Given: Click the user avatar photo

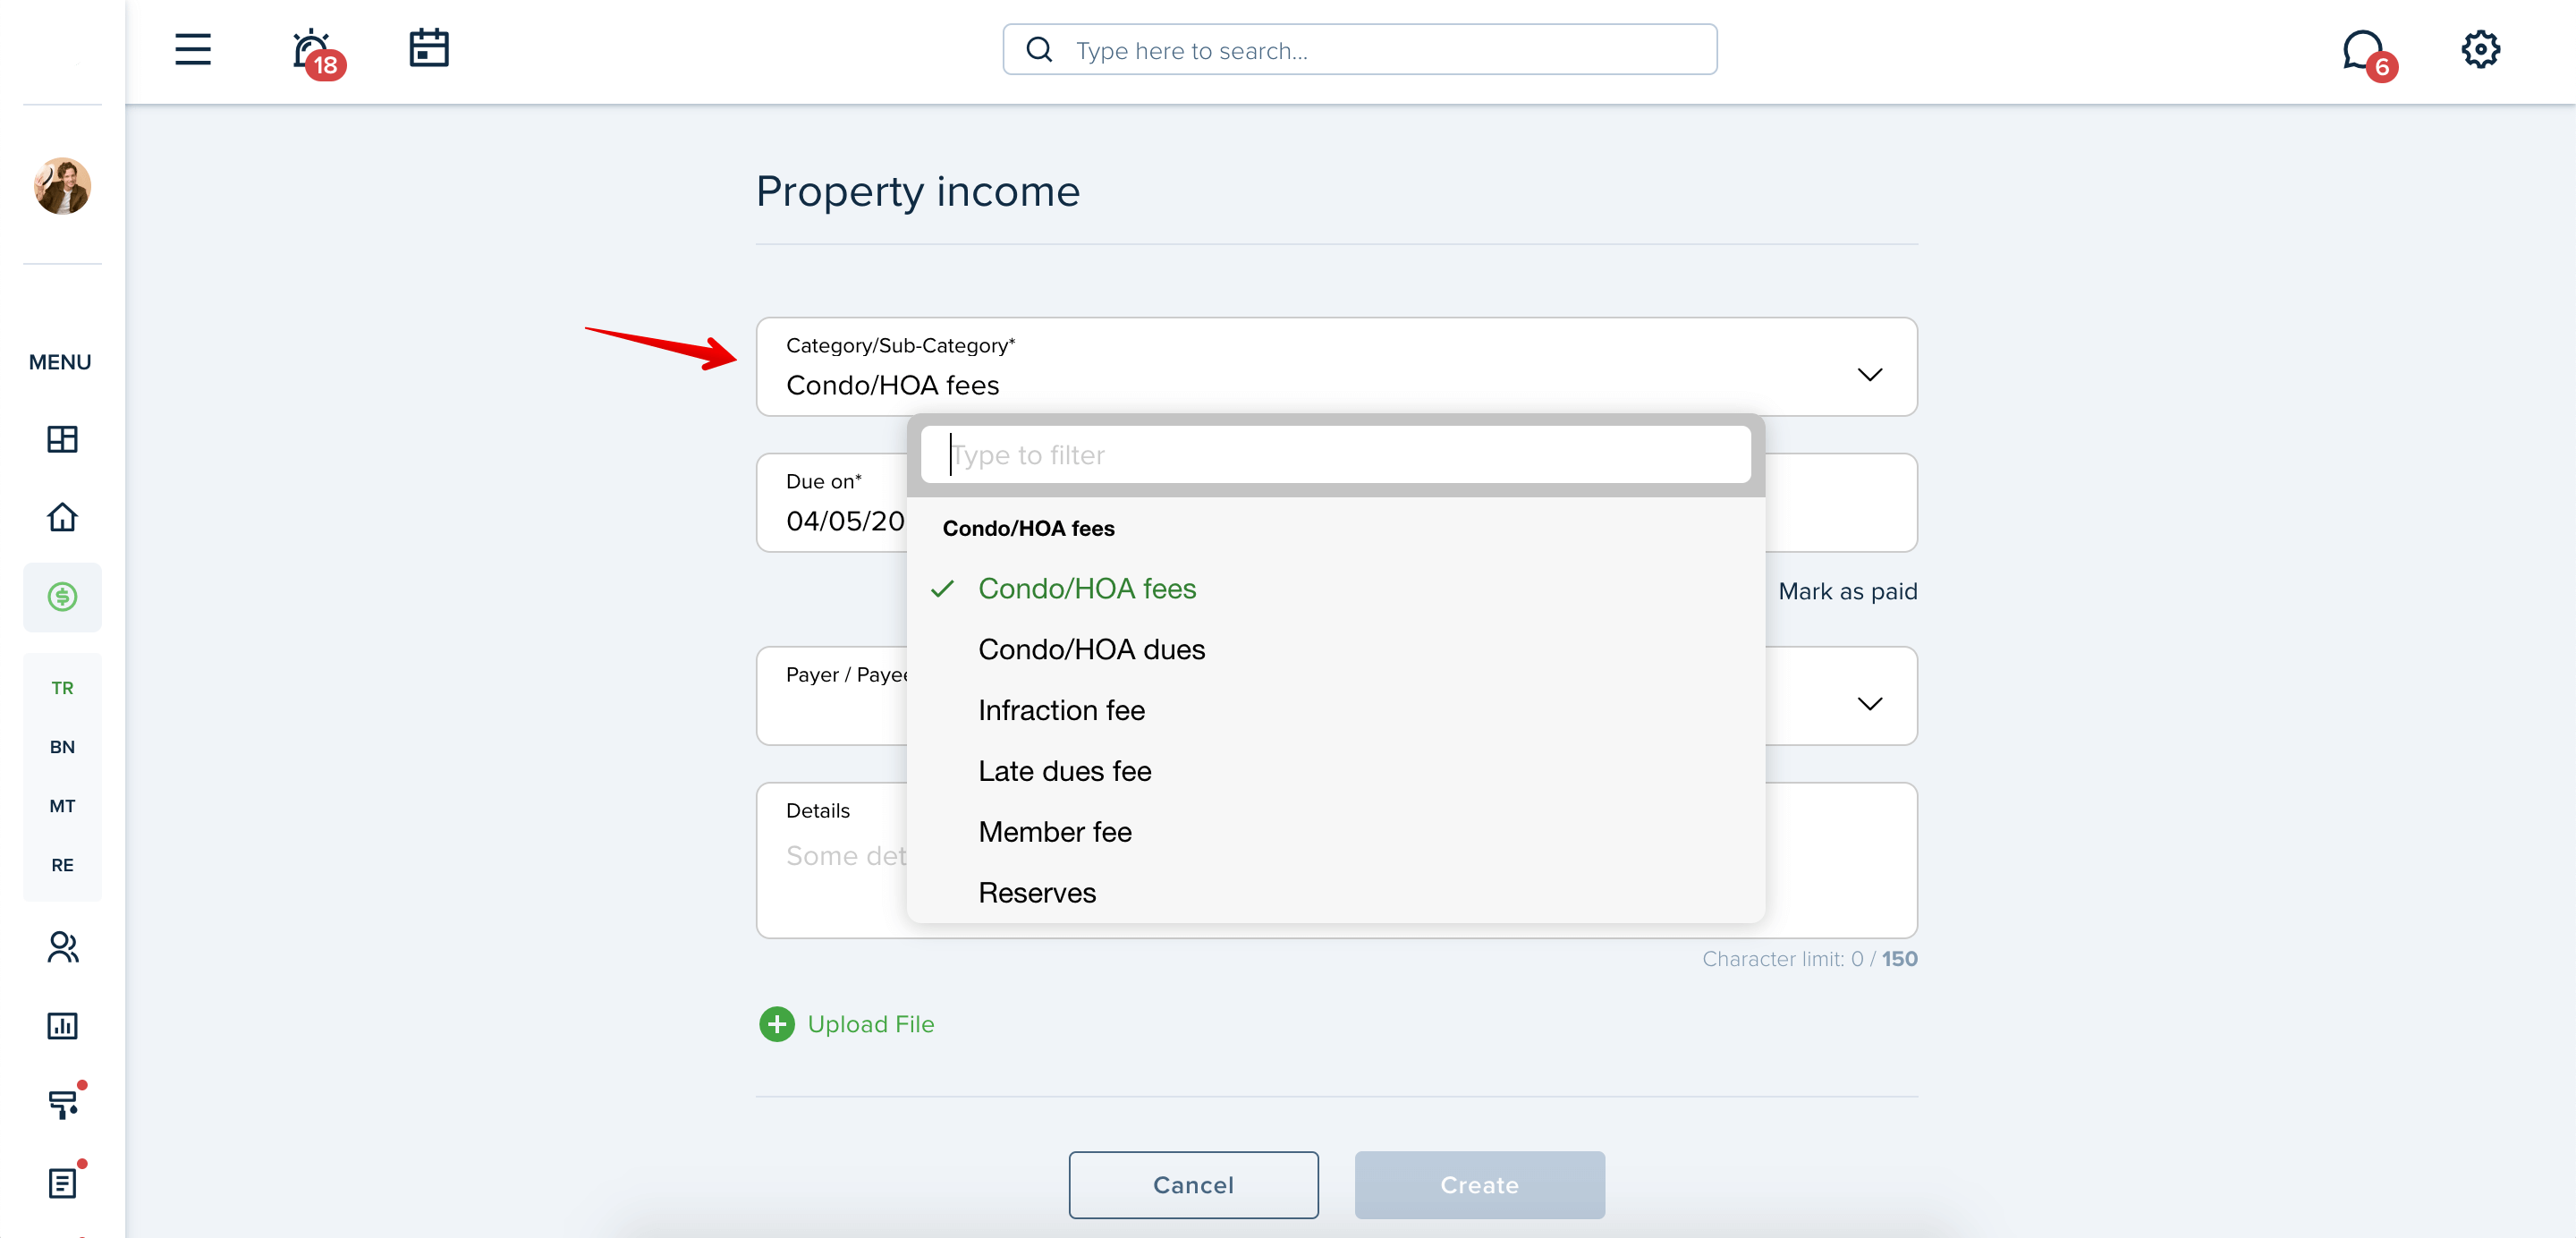Looking at the screenshot, I should point(62,185).
